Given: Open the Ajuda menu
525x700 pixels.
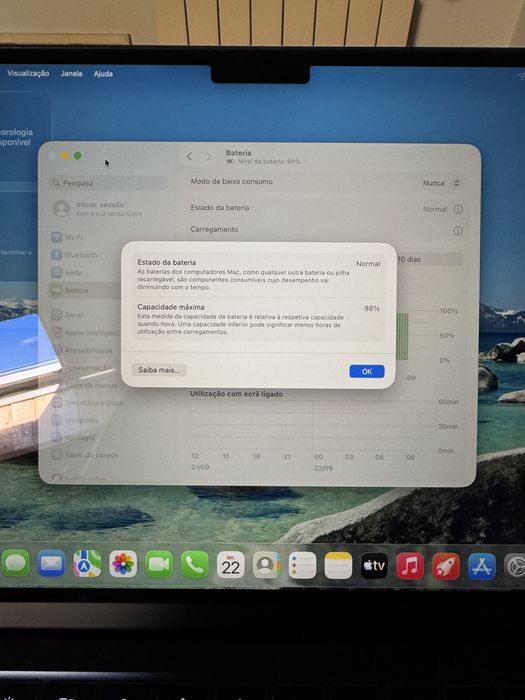Looking at the screenshot, I should click(x=103, y=74).
